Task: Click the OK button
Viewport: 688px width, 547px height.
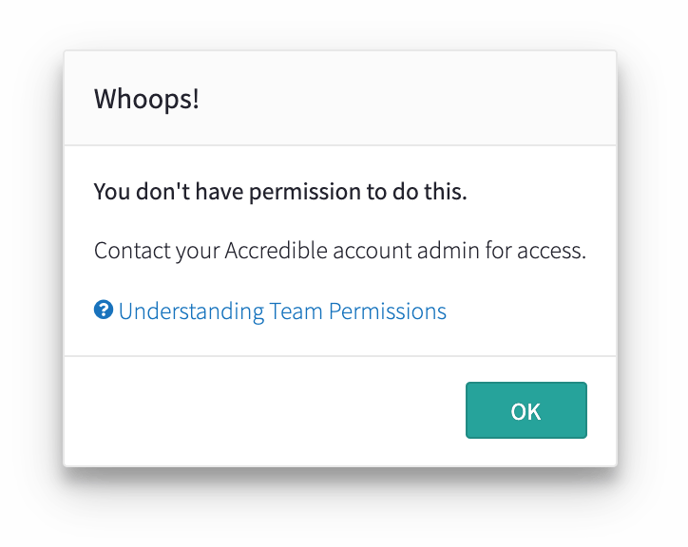Action: pos(526,410)
